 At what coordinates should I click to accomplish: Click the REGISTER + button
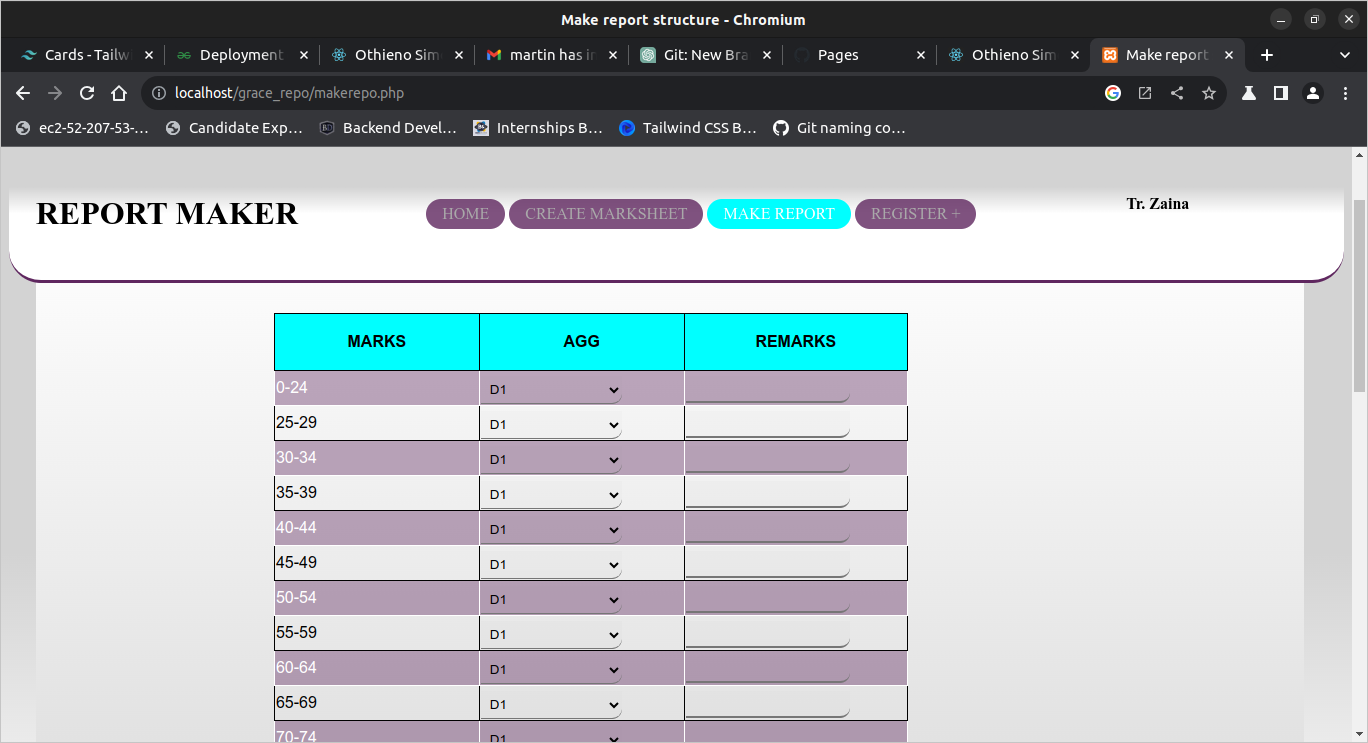[915, 214]
